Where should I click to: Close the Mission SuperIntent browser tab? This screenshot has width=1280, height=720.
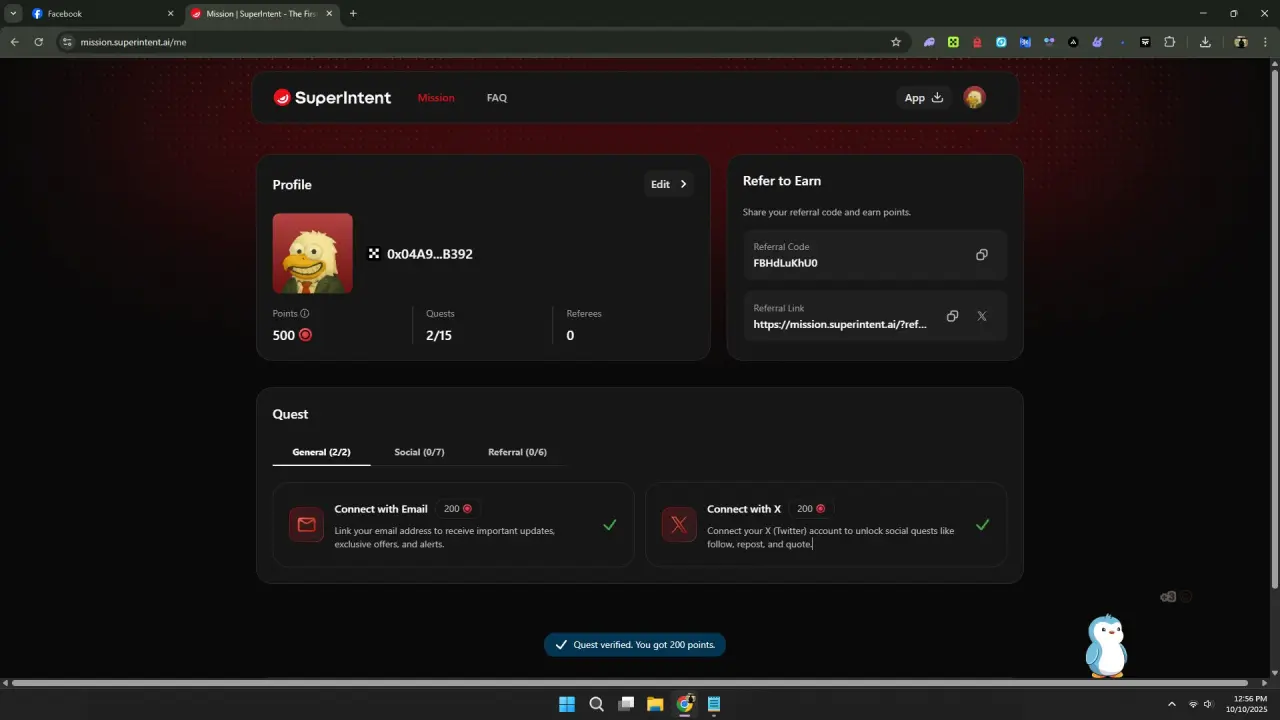(x=330, y=14)
